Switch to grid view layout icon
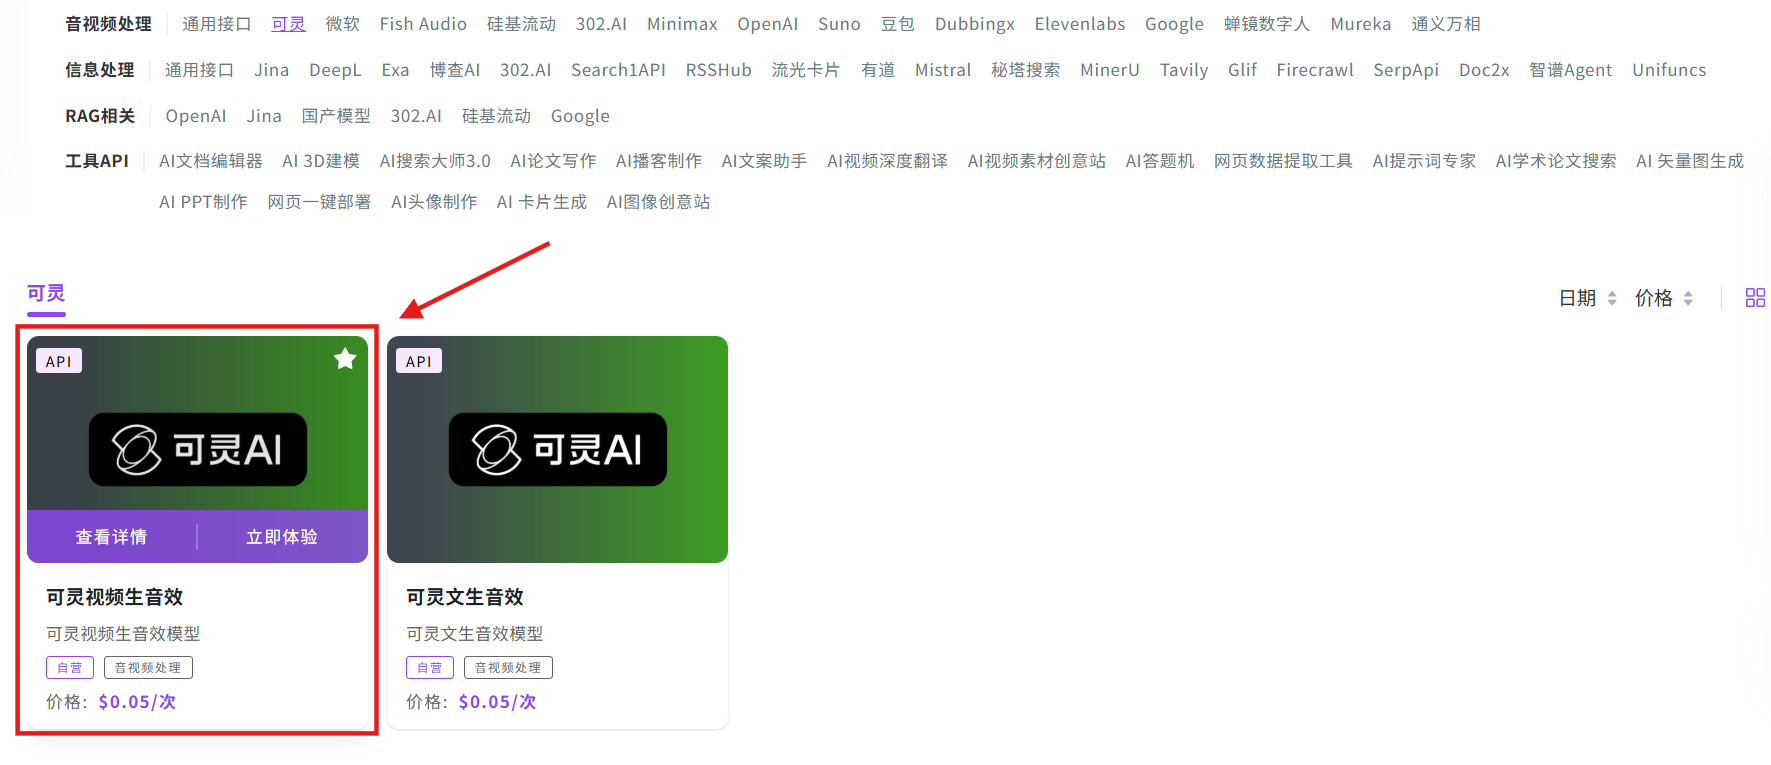 tap(1755, 298)
